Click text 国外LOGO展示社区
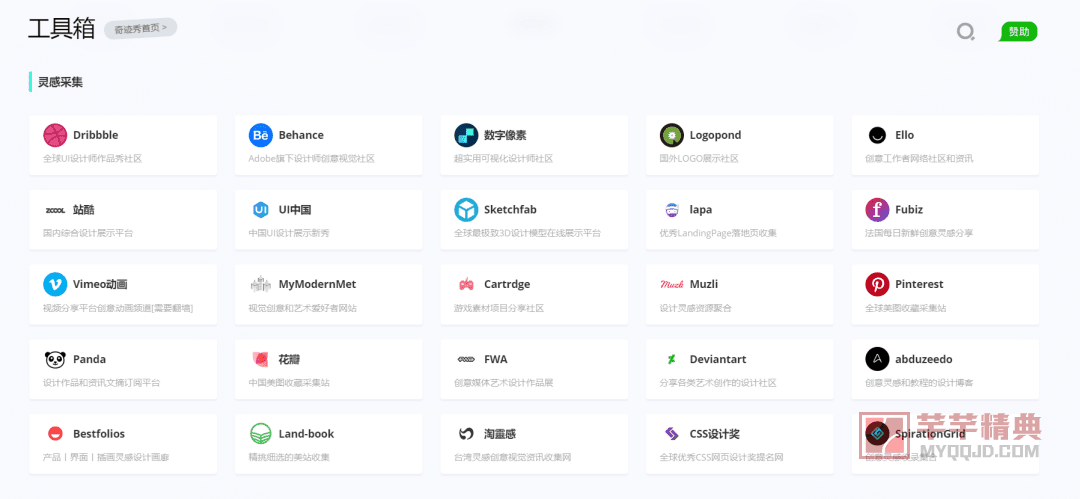Screen dimensions: 1080x499 pos(698,159)
